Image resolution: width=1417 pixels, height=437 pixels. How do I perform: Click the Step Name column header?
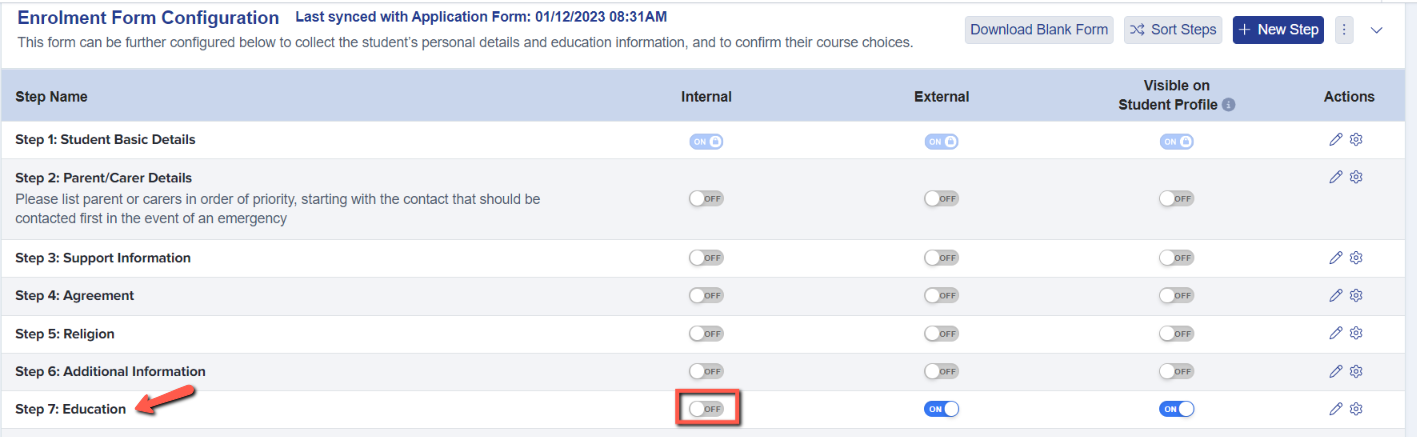(x=51, y=97)
